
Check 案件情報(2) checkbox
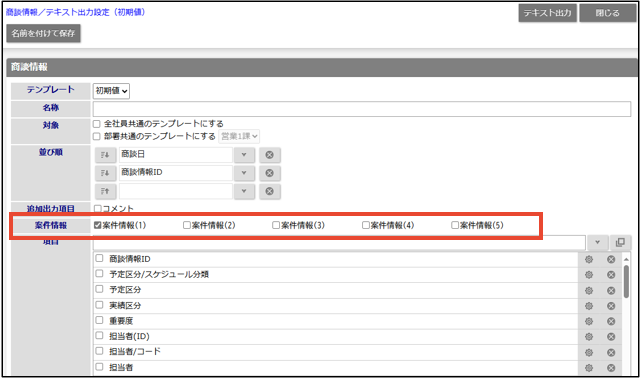tap(187, 225)
